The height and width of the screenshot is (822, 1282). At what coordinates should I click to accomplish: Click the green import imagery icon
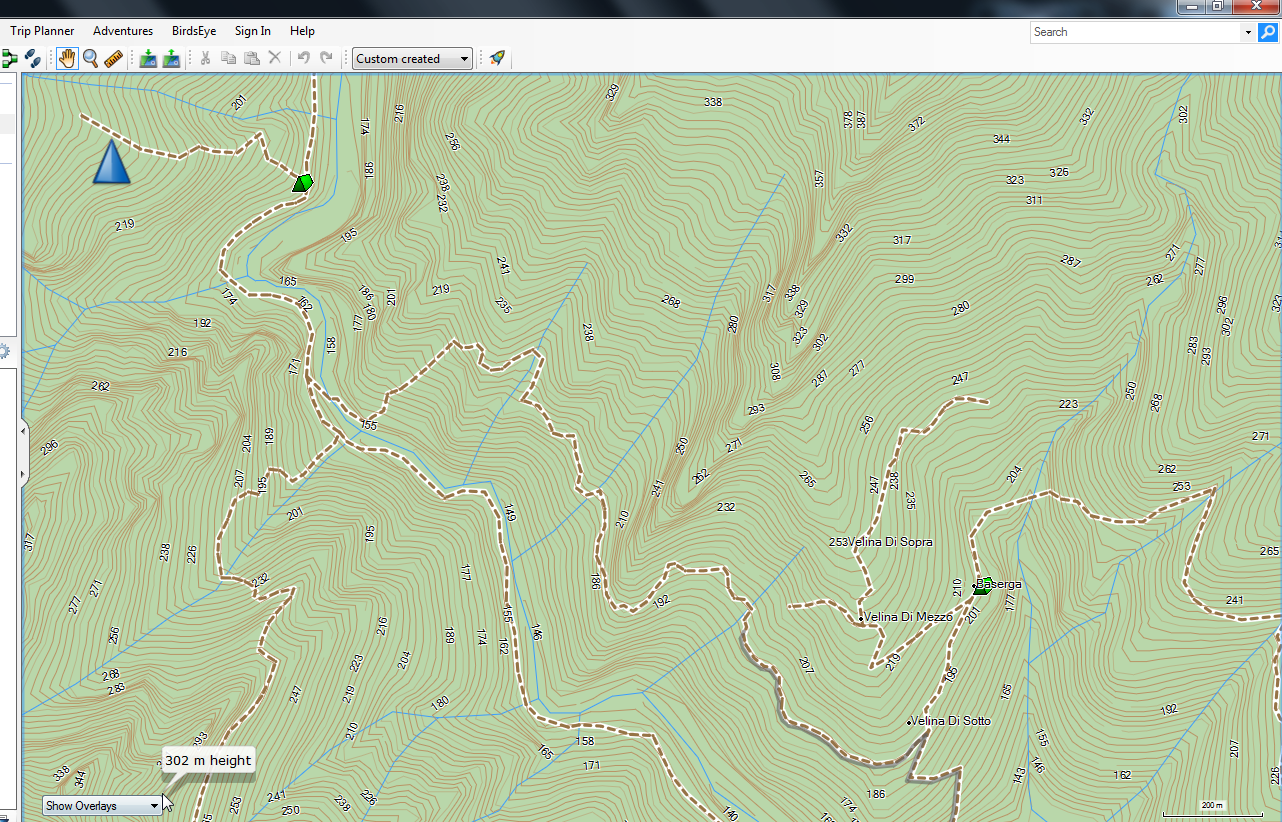point(147,58)
